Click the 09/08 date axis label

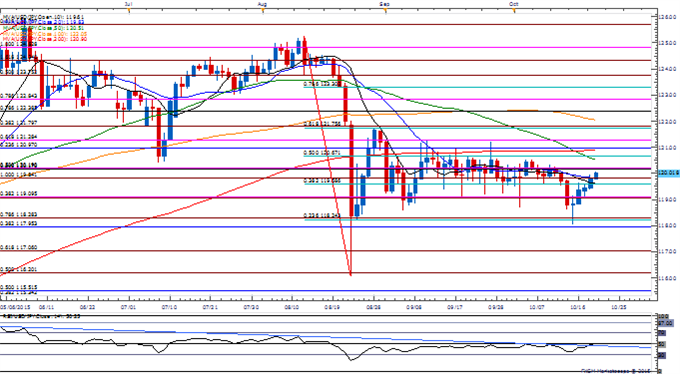point(415,306)
